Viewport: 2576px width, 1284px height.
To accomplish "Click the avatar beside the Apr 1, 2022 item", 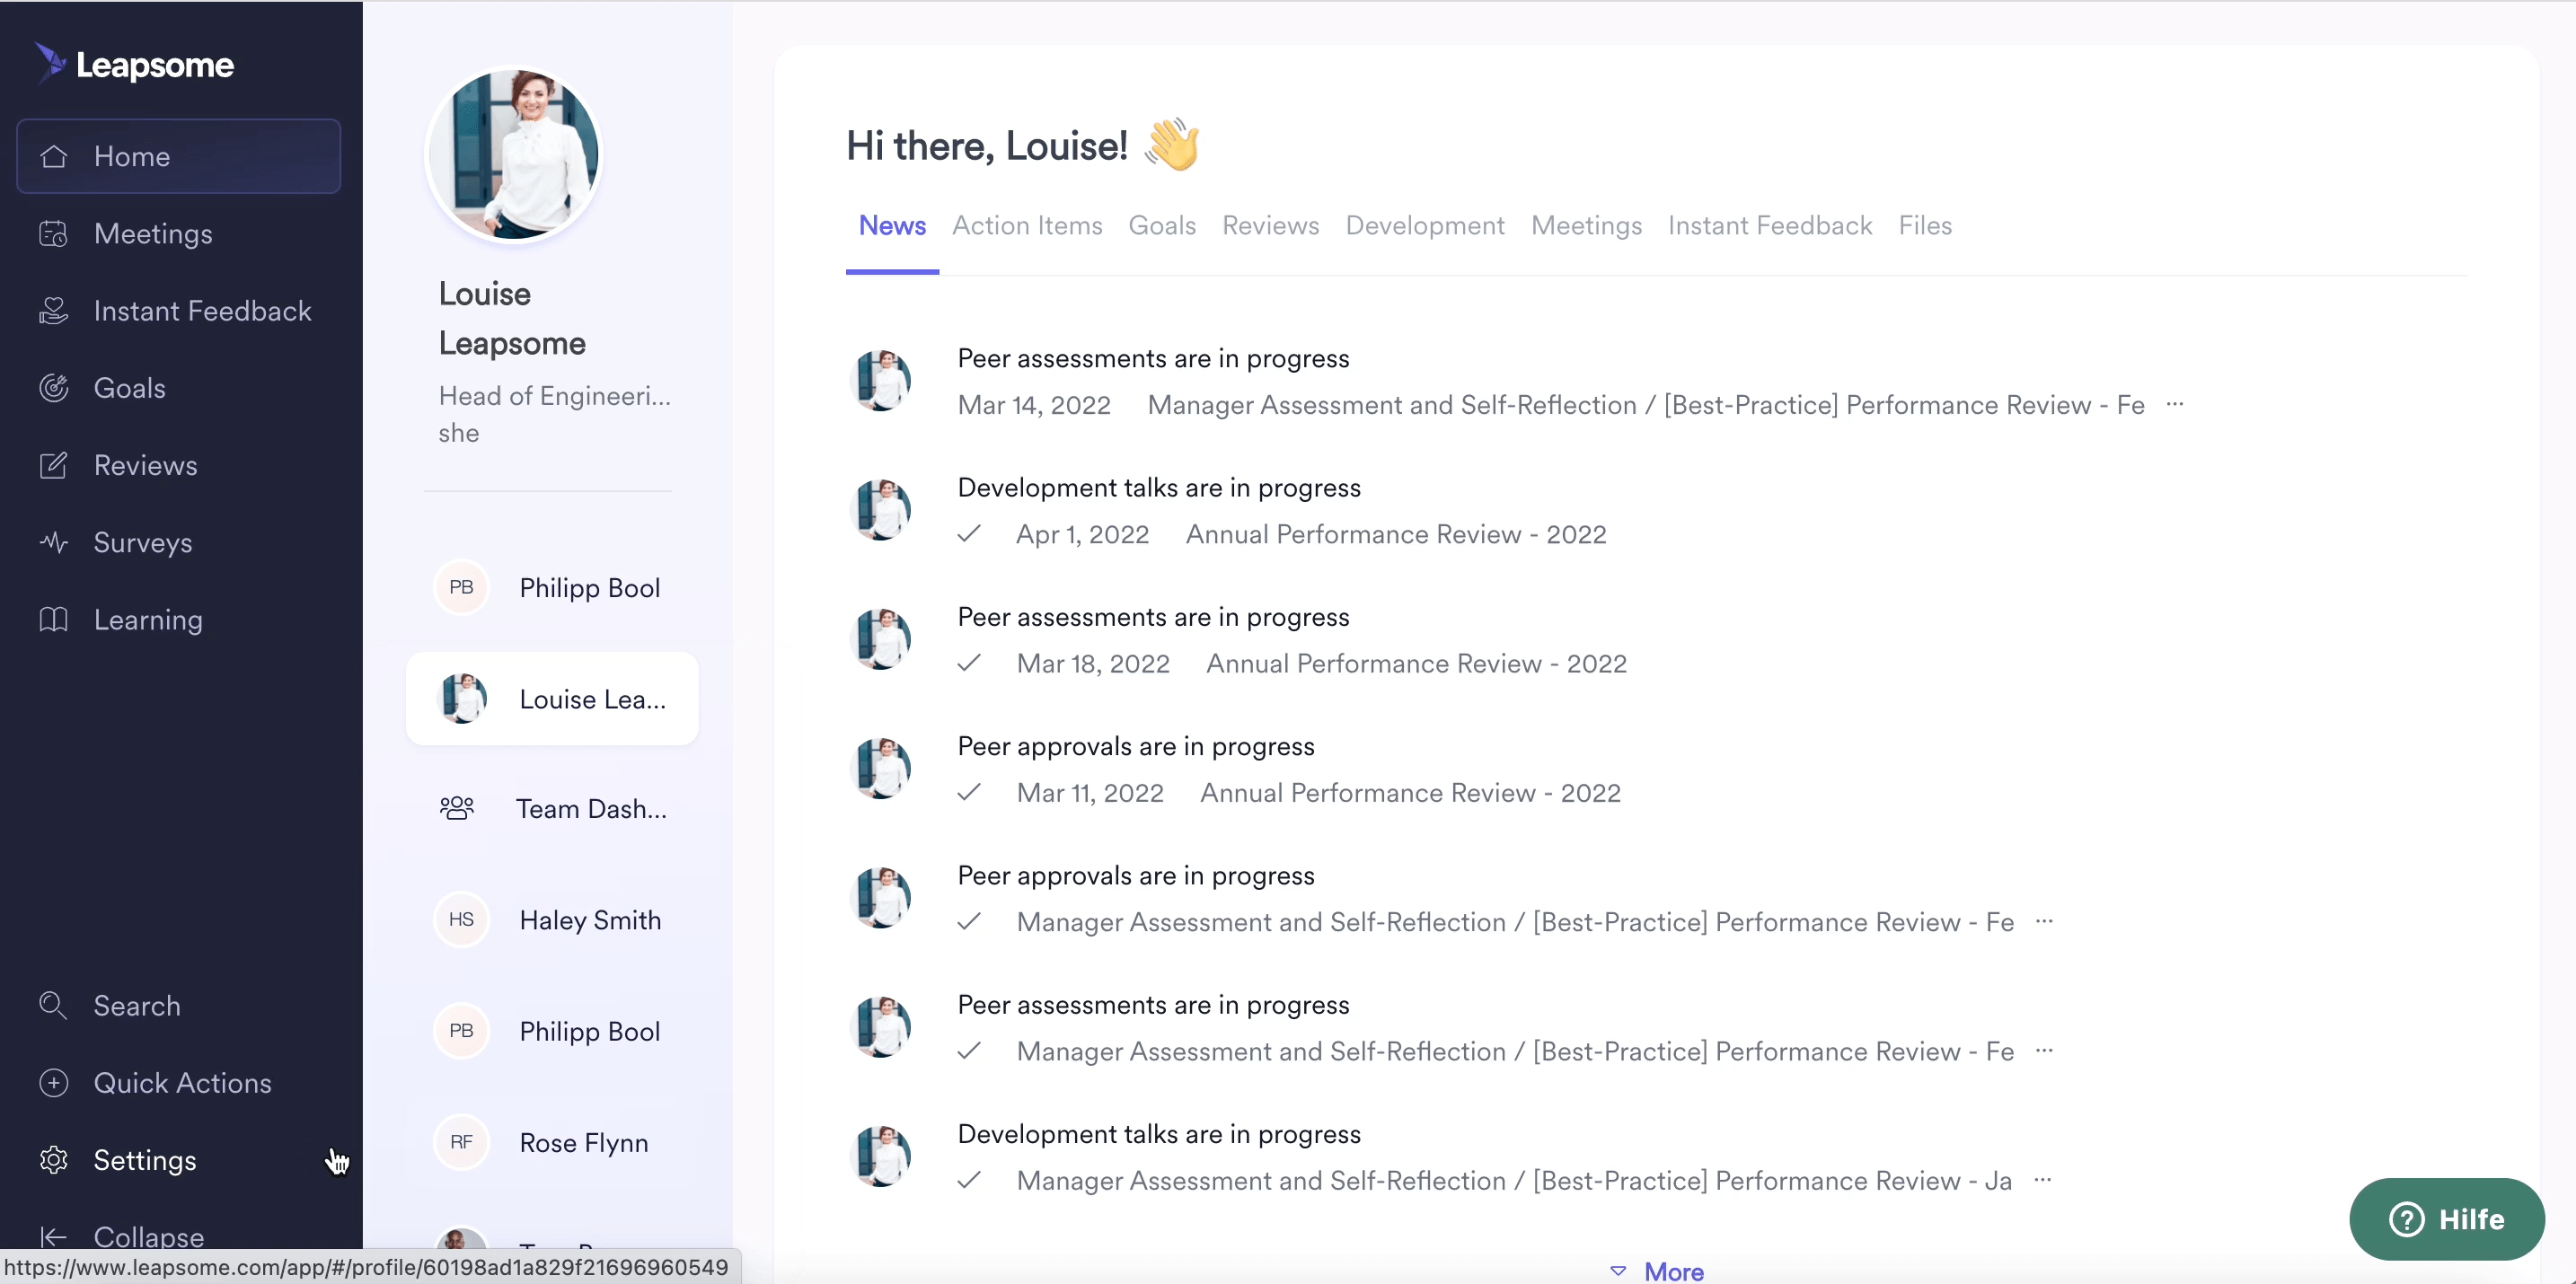I will 880,510.
